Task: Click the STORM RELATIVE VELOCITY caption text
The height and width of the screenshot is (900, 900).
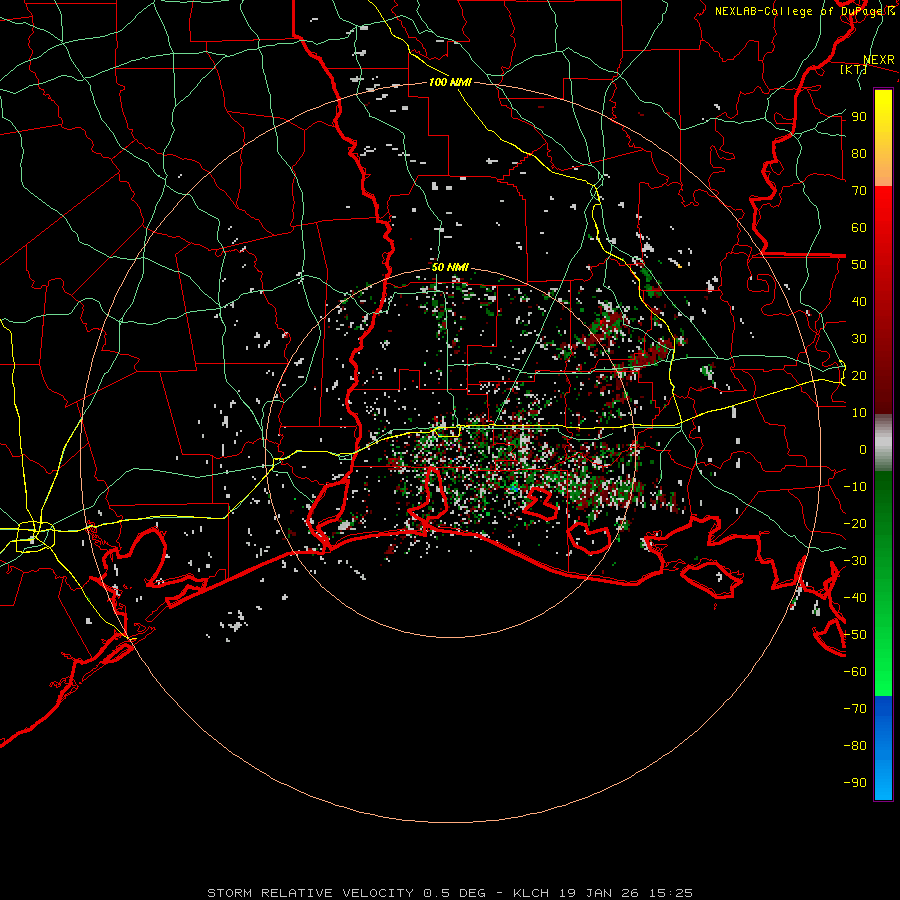Action: (x=311, y=893)
